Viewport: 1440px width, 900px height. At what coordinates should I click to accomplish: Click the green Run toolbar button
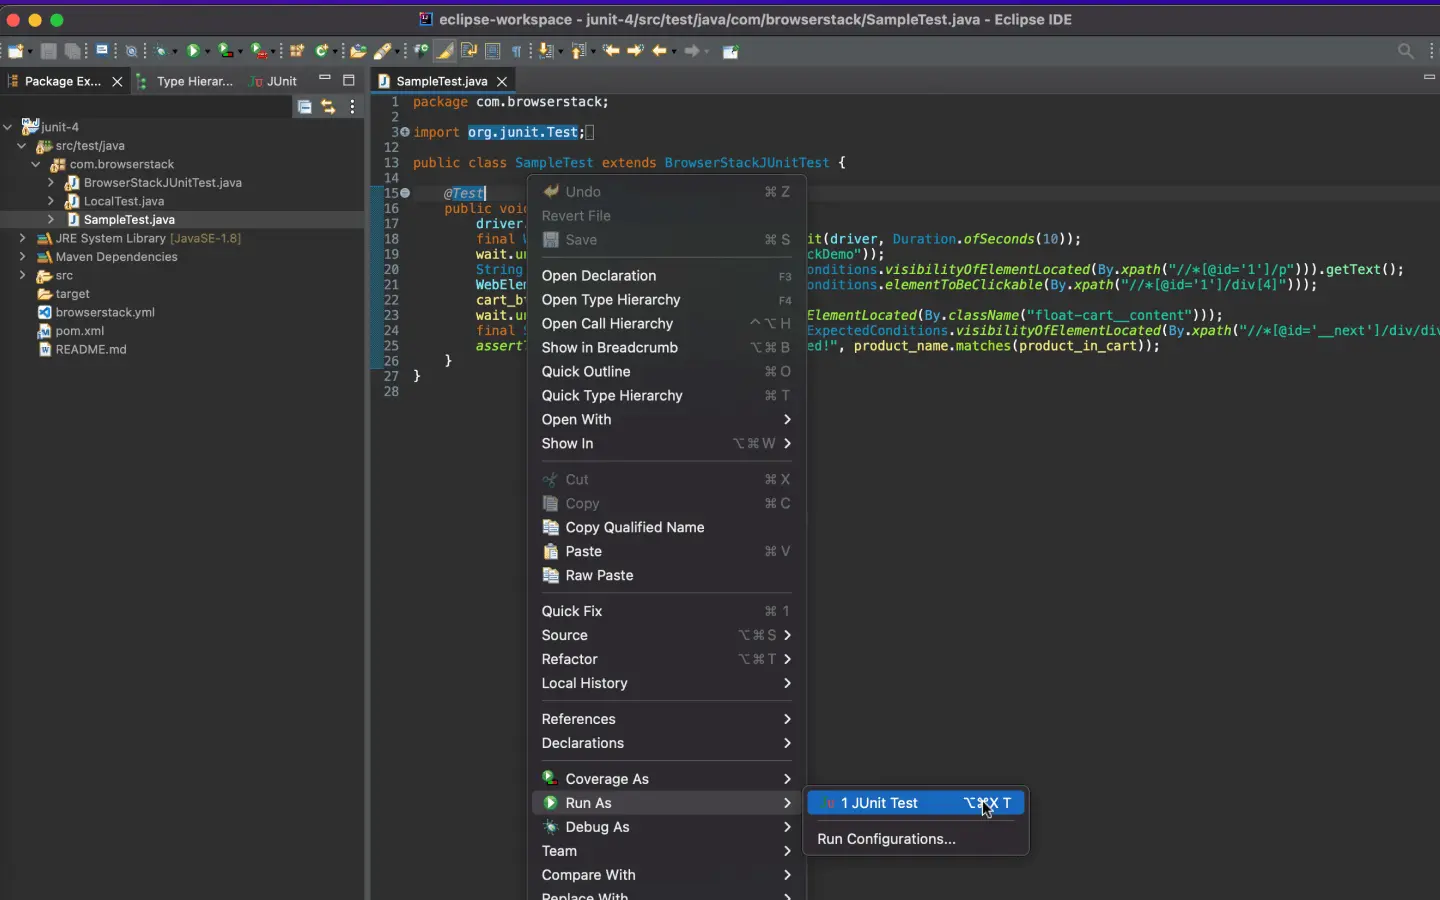[x=194, y=51]
